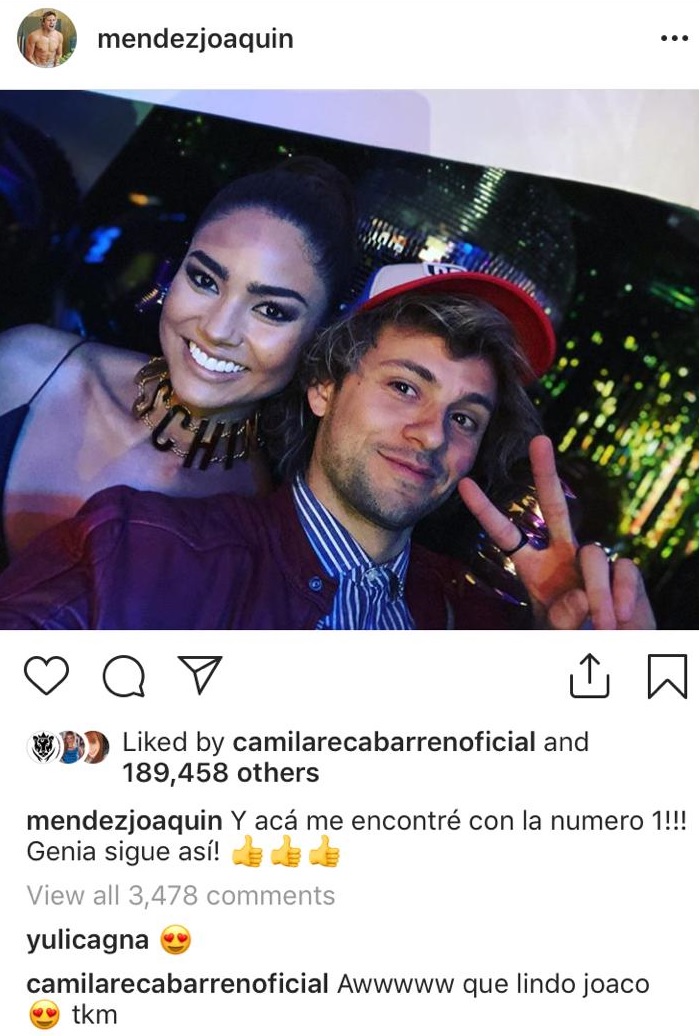Open mendezjoaquin profile picture at top
This screenshot has height=1036, width=700.
(x=46, y=38)
